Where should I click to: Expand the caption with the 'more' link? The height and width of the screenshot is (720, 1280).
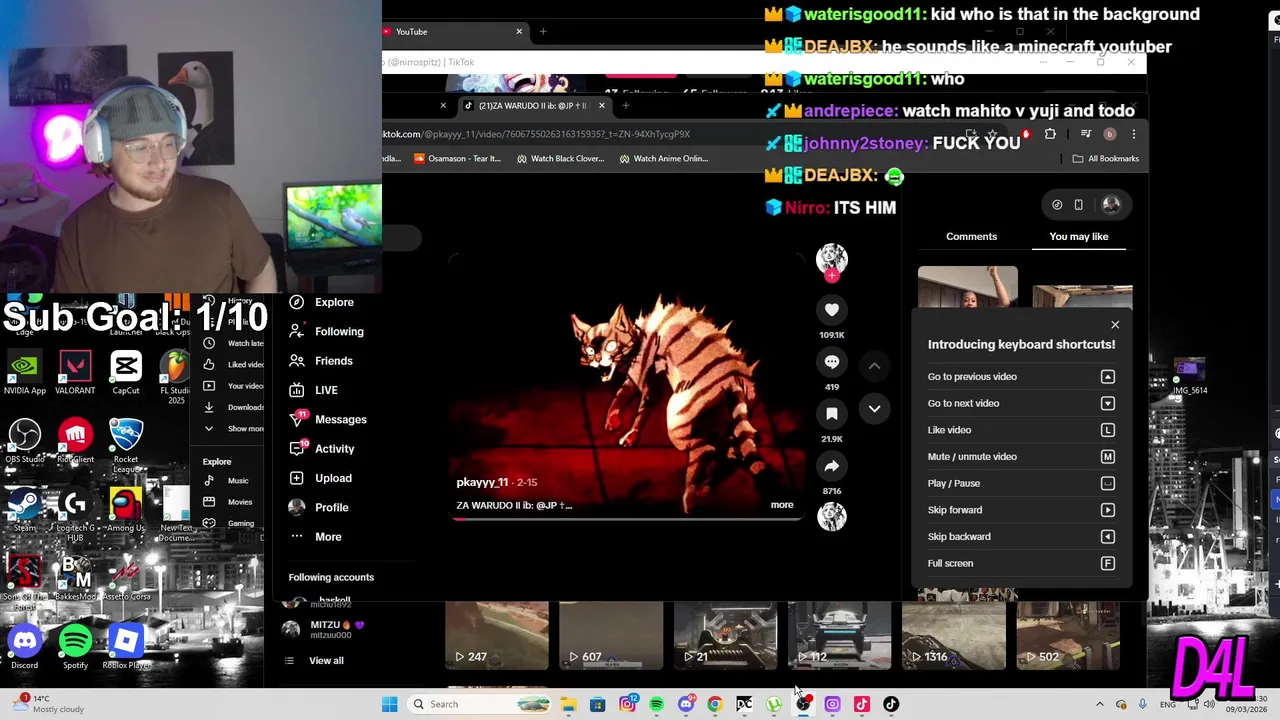click(782, 505)
